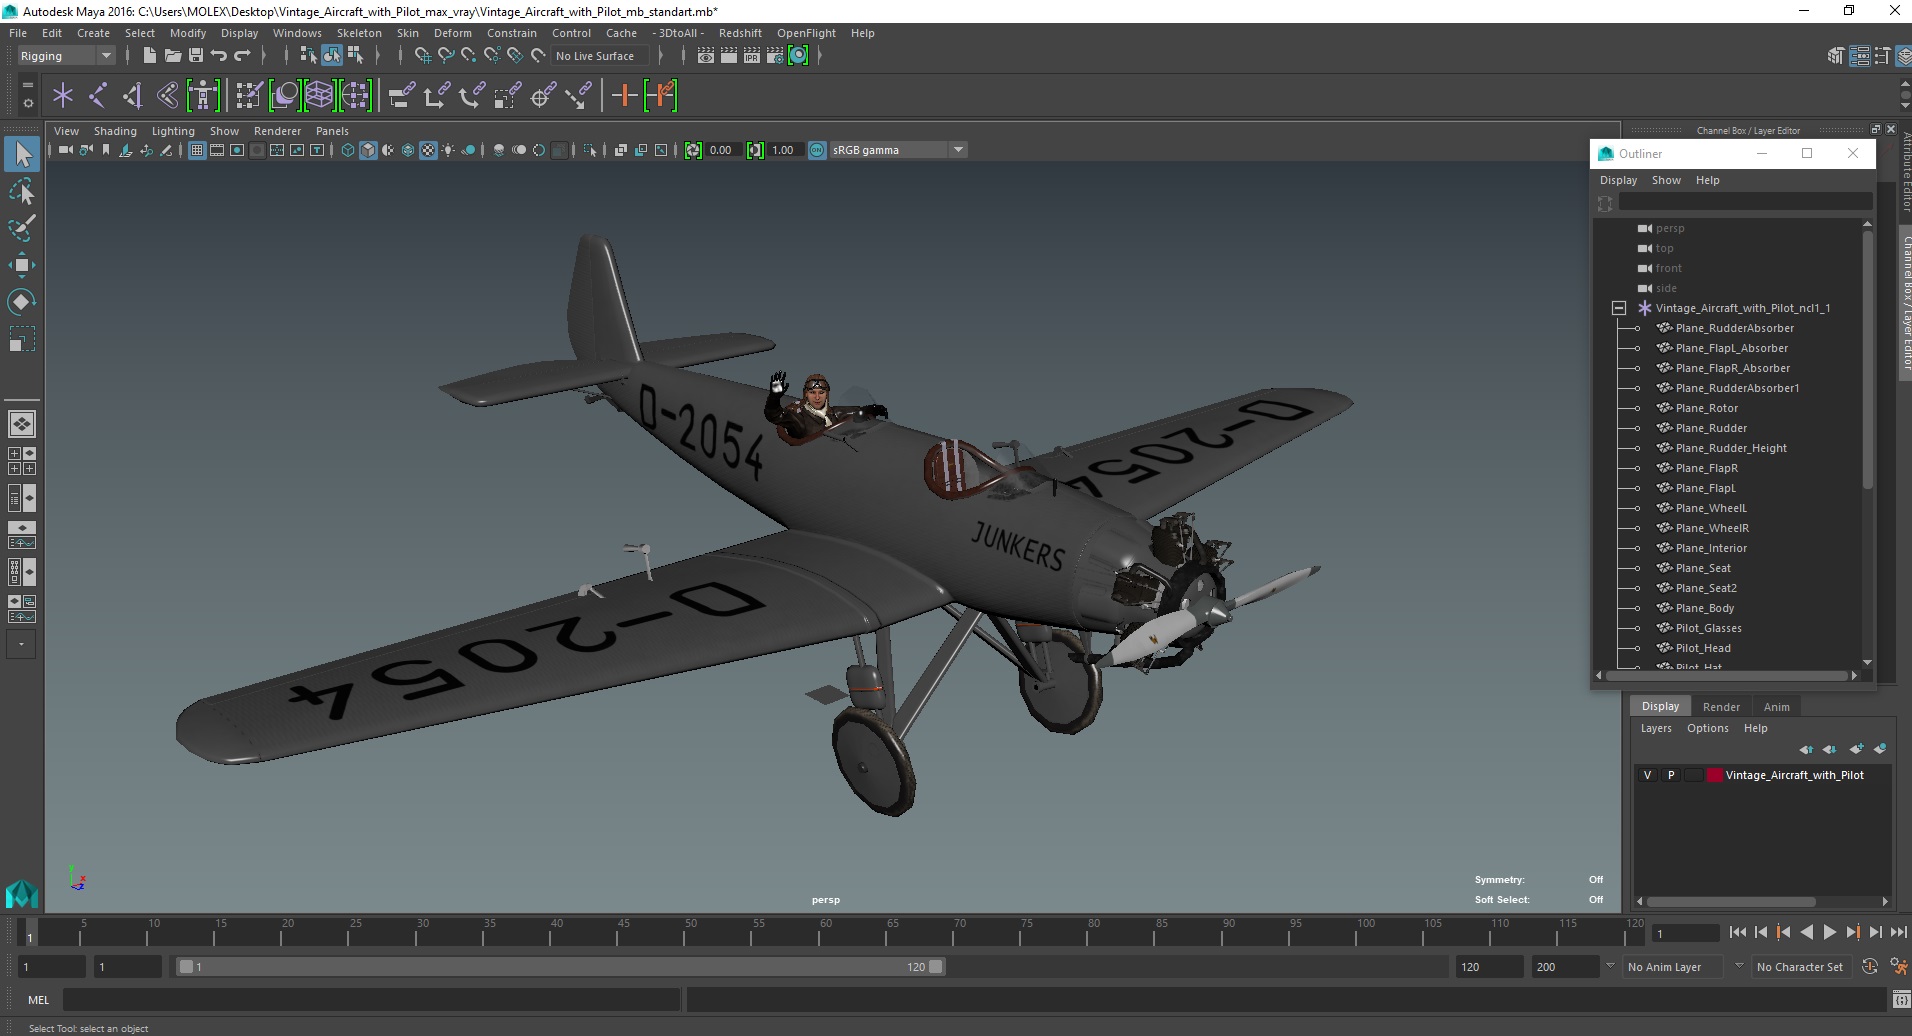Toggle P playback for Vintage_Aircraft_with_Pilot layer
The height and width of the screenshot is (1036, 1912).
[x=1670, y=775]
